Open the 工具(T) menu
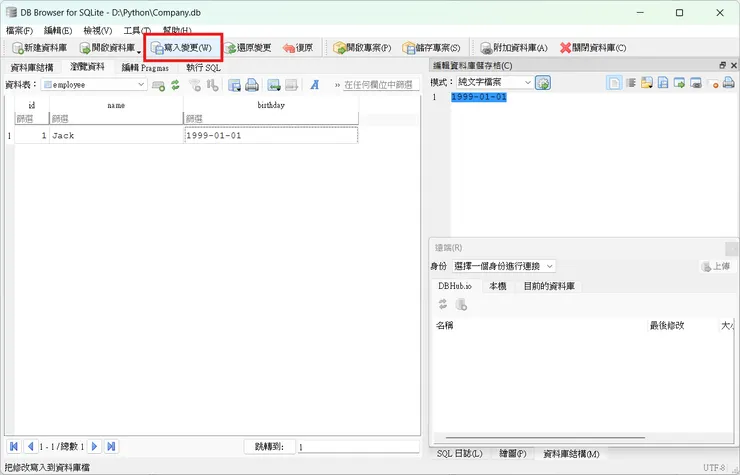Image resolution: width=740 pixels, height=475 pixels. [x=137, y=31]
